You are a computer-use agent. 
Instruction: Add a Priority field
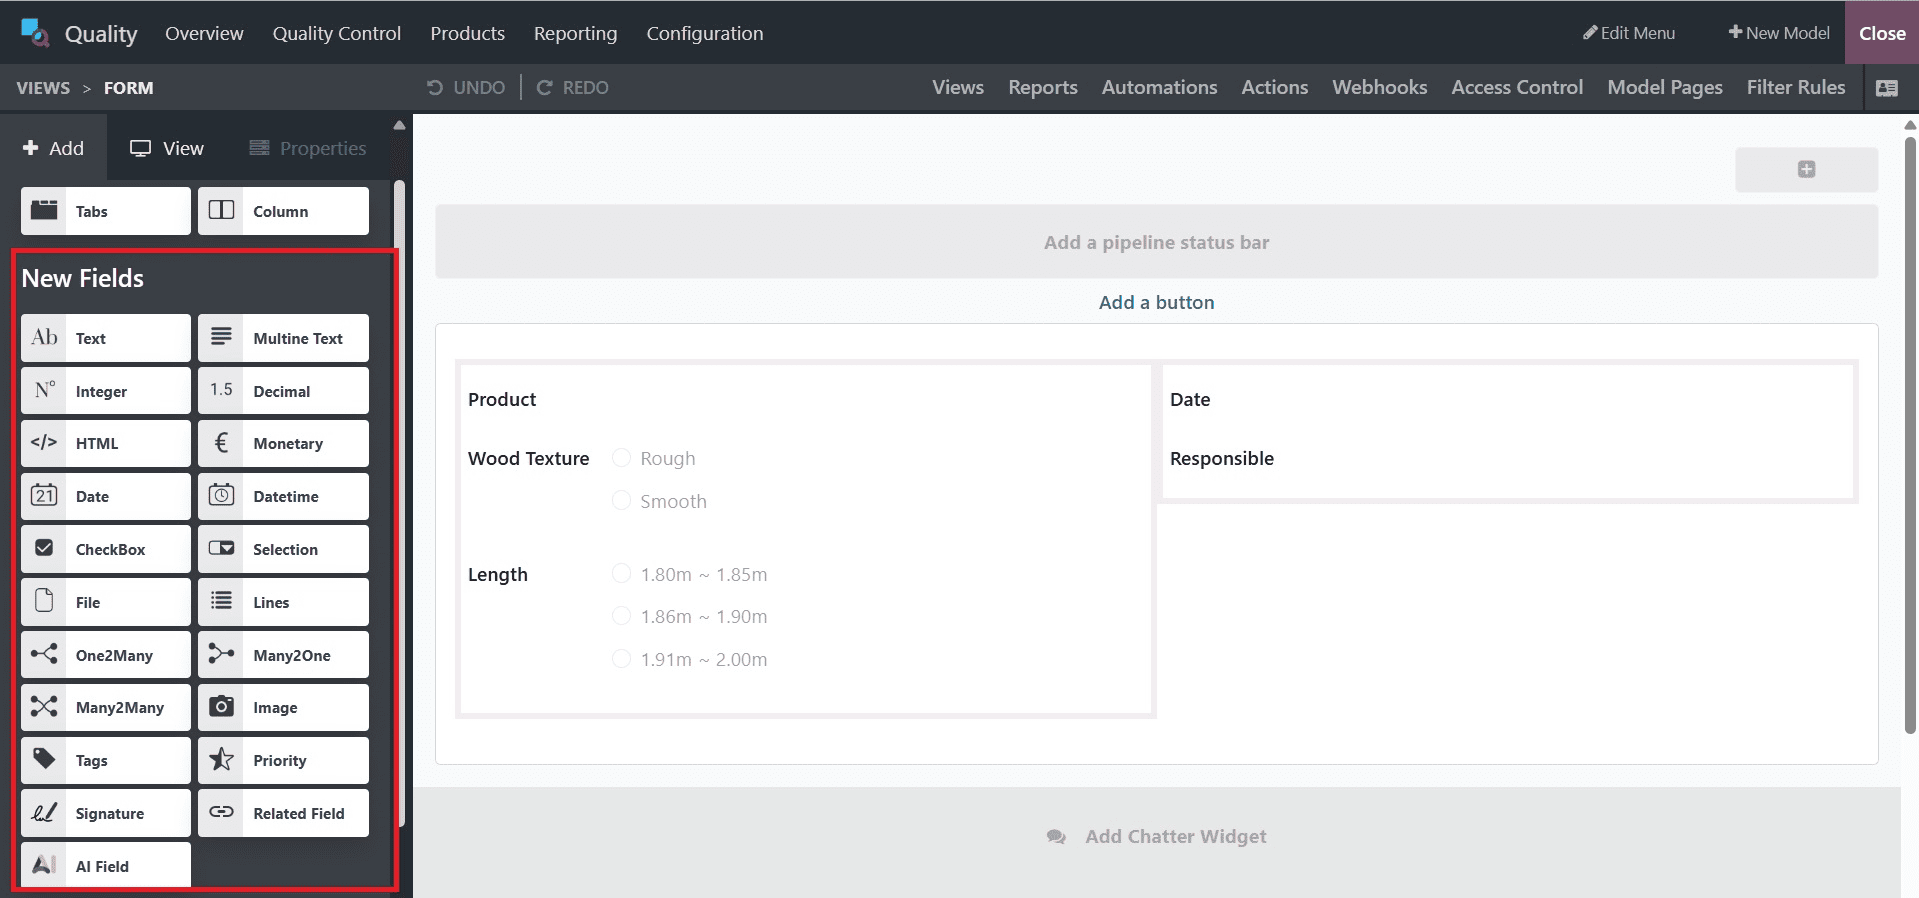283,760
